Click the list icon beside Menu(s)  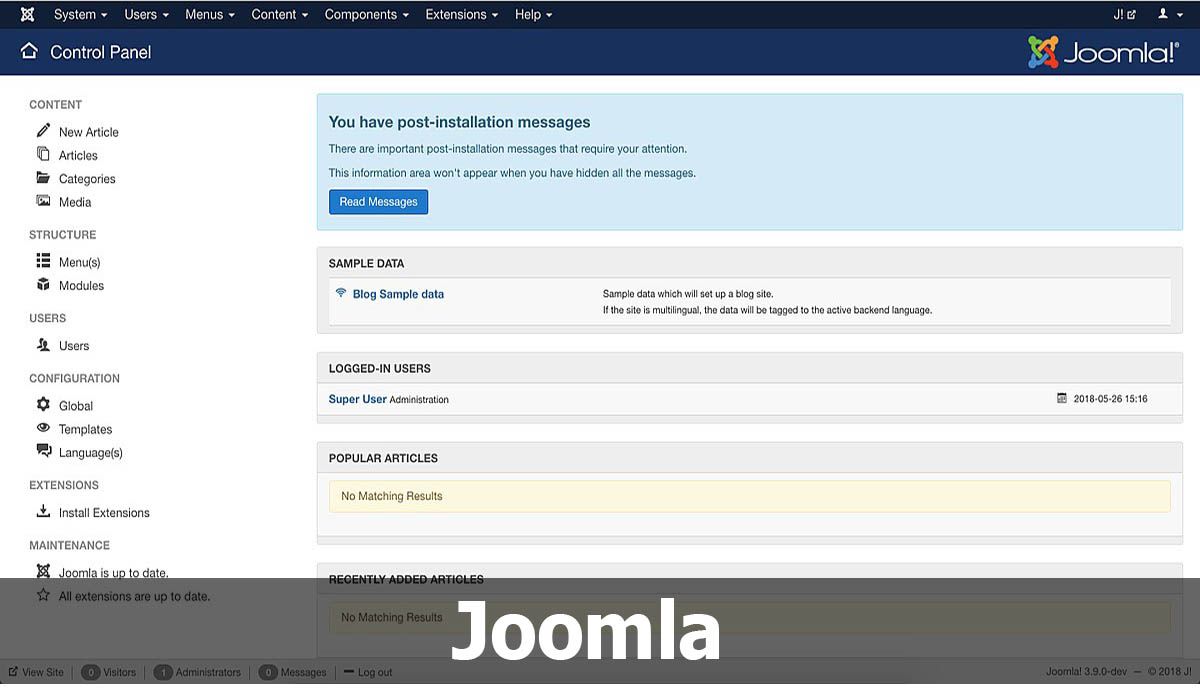click(x=43, y=261)
